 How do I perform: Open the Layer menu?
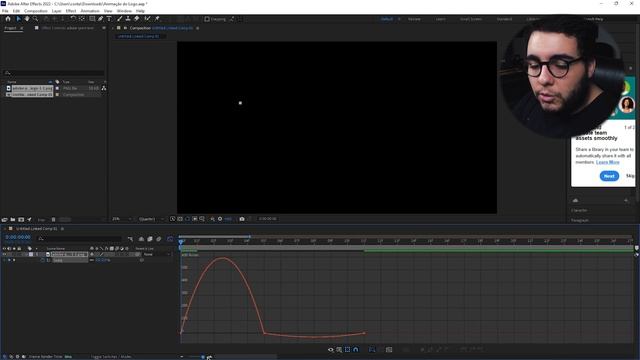57,11
